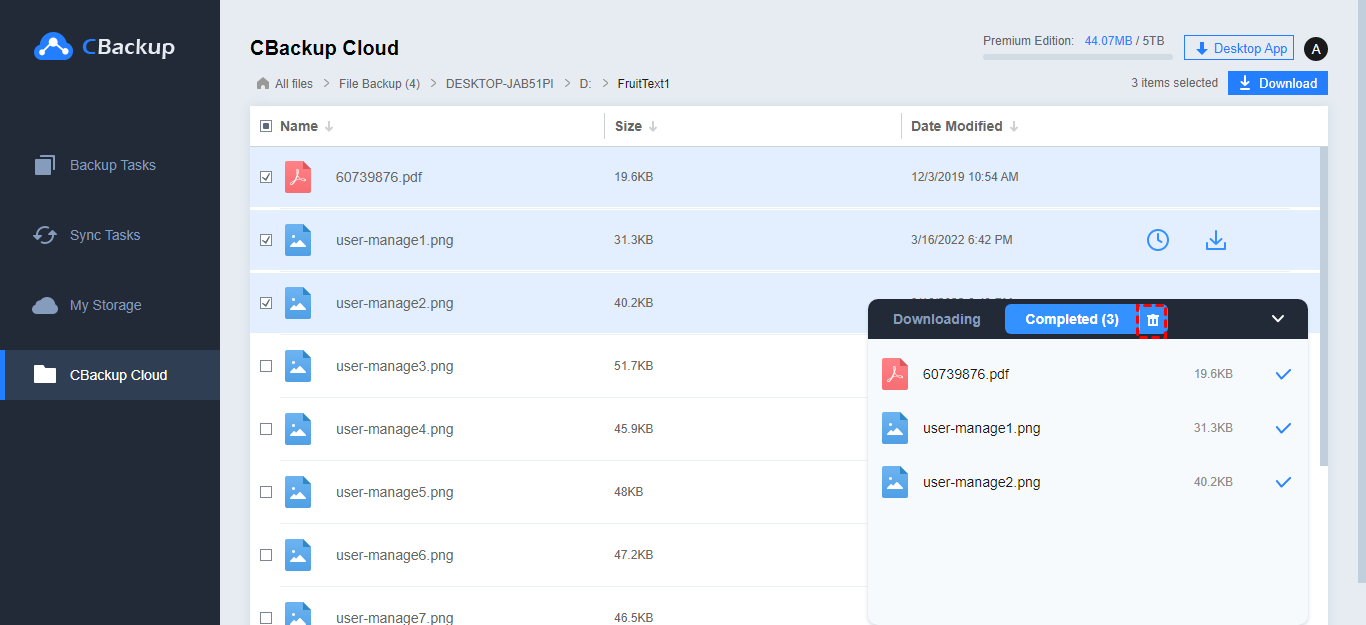Toggle the select-all checkbox in the Name header
The height and width of the screenshot is (625, 1366).
click(266, 126)
